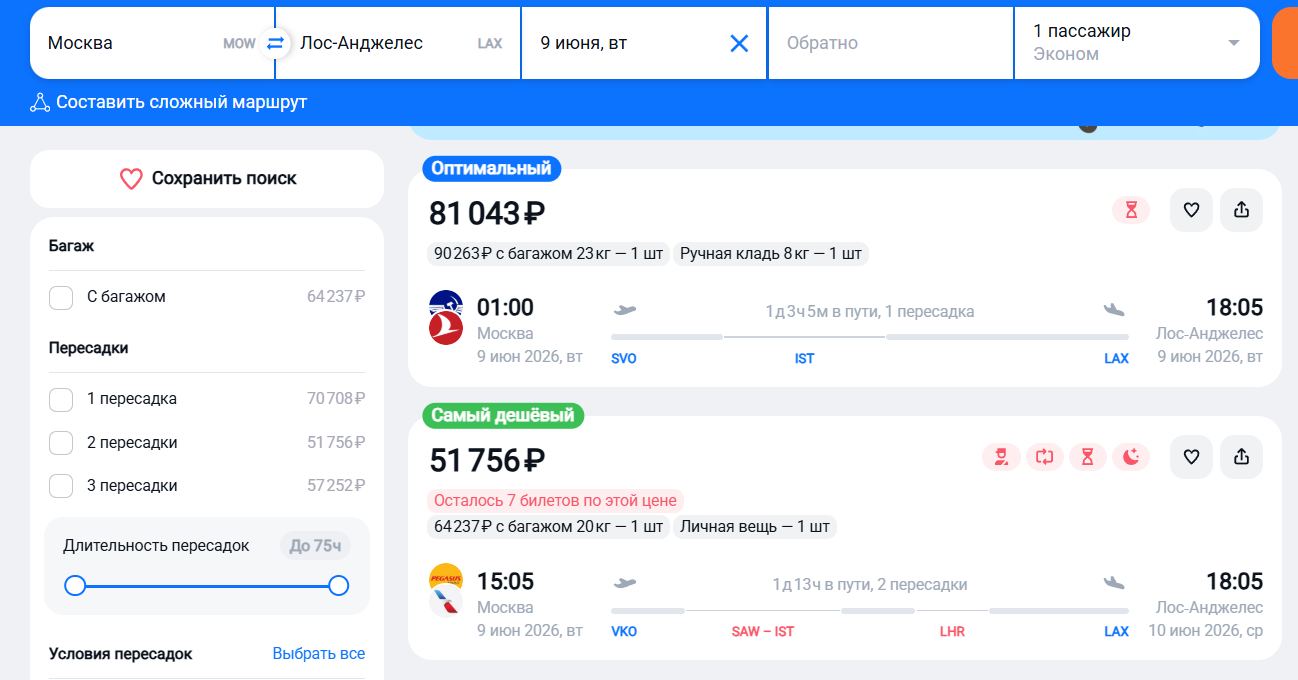
Task: Select the '3 пересадки' filter checkbox
Action: click(x=61, y=486)
